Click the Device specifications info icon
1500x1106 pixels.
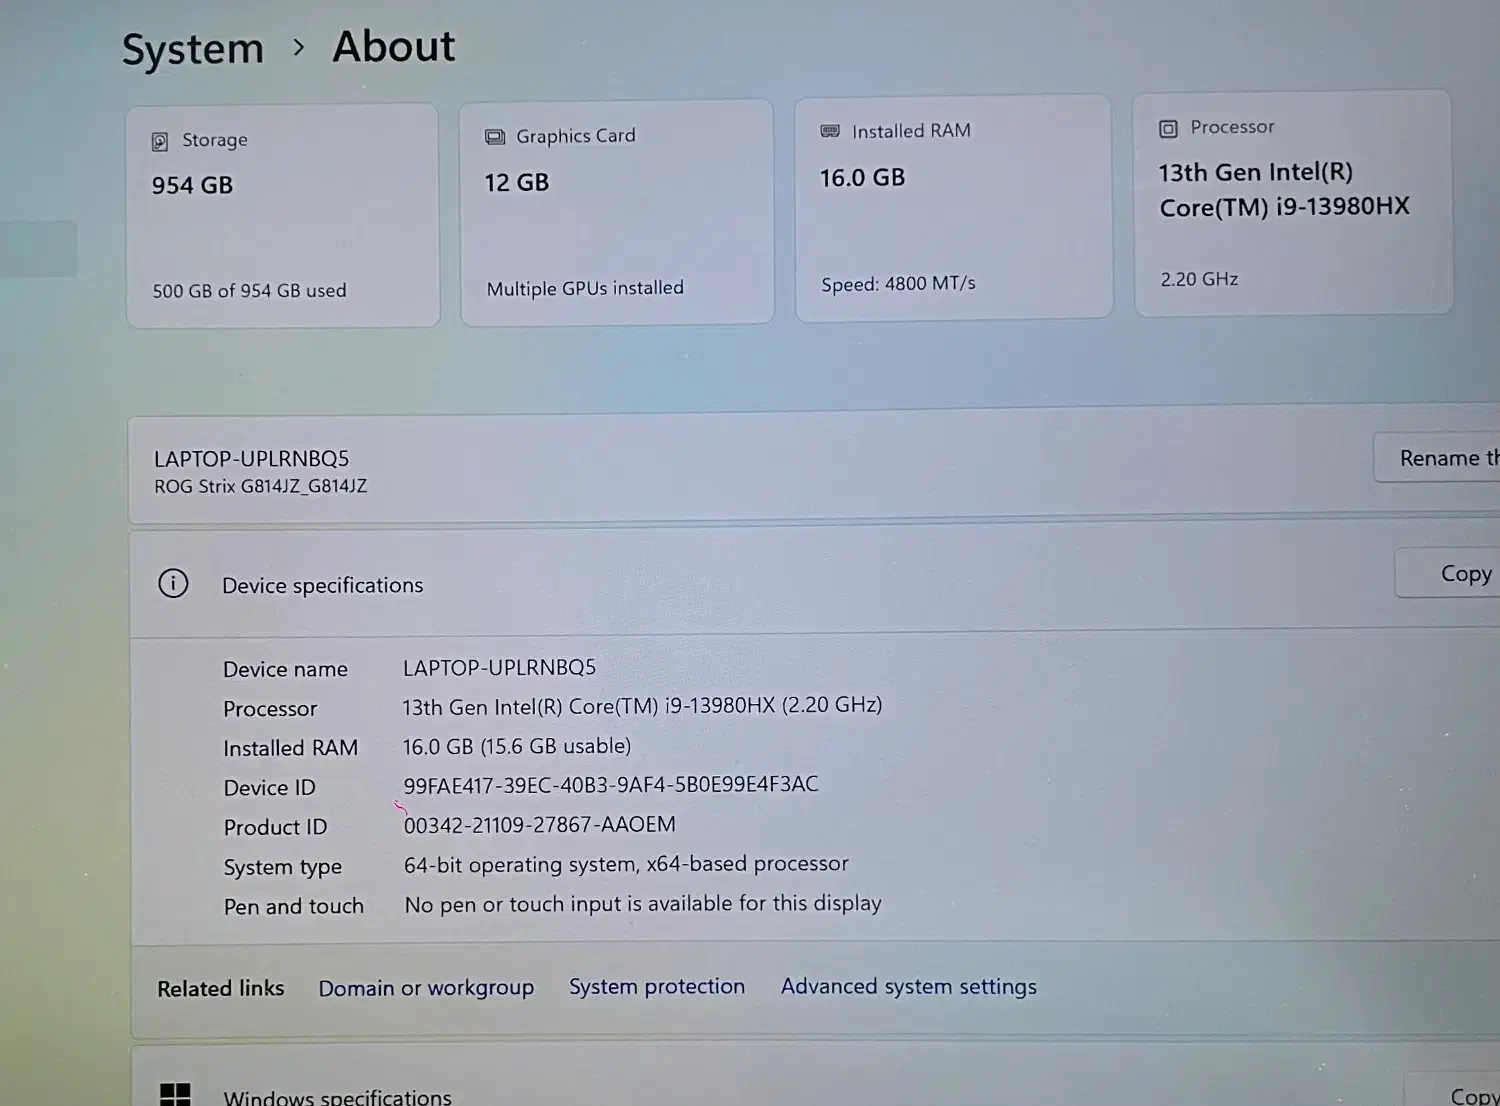pyautogui.click(x=173, y=583)
